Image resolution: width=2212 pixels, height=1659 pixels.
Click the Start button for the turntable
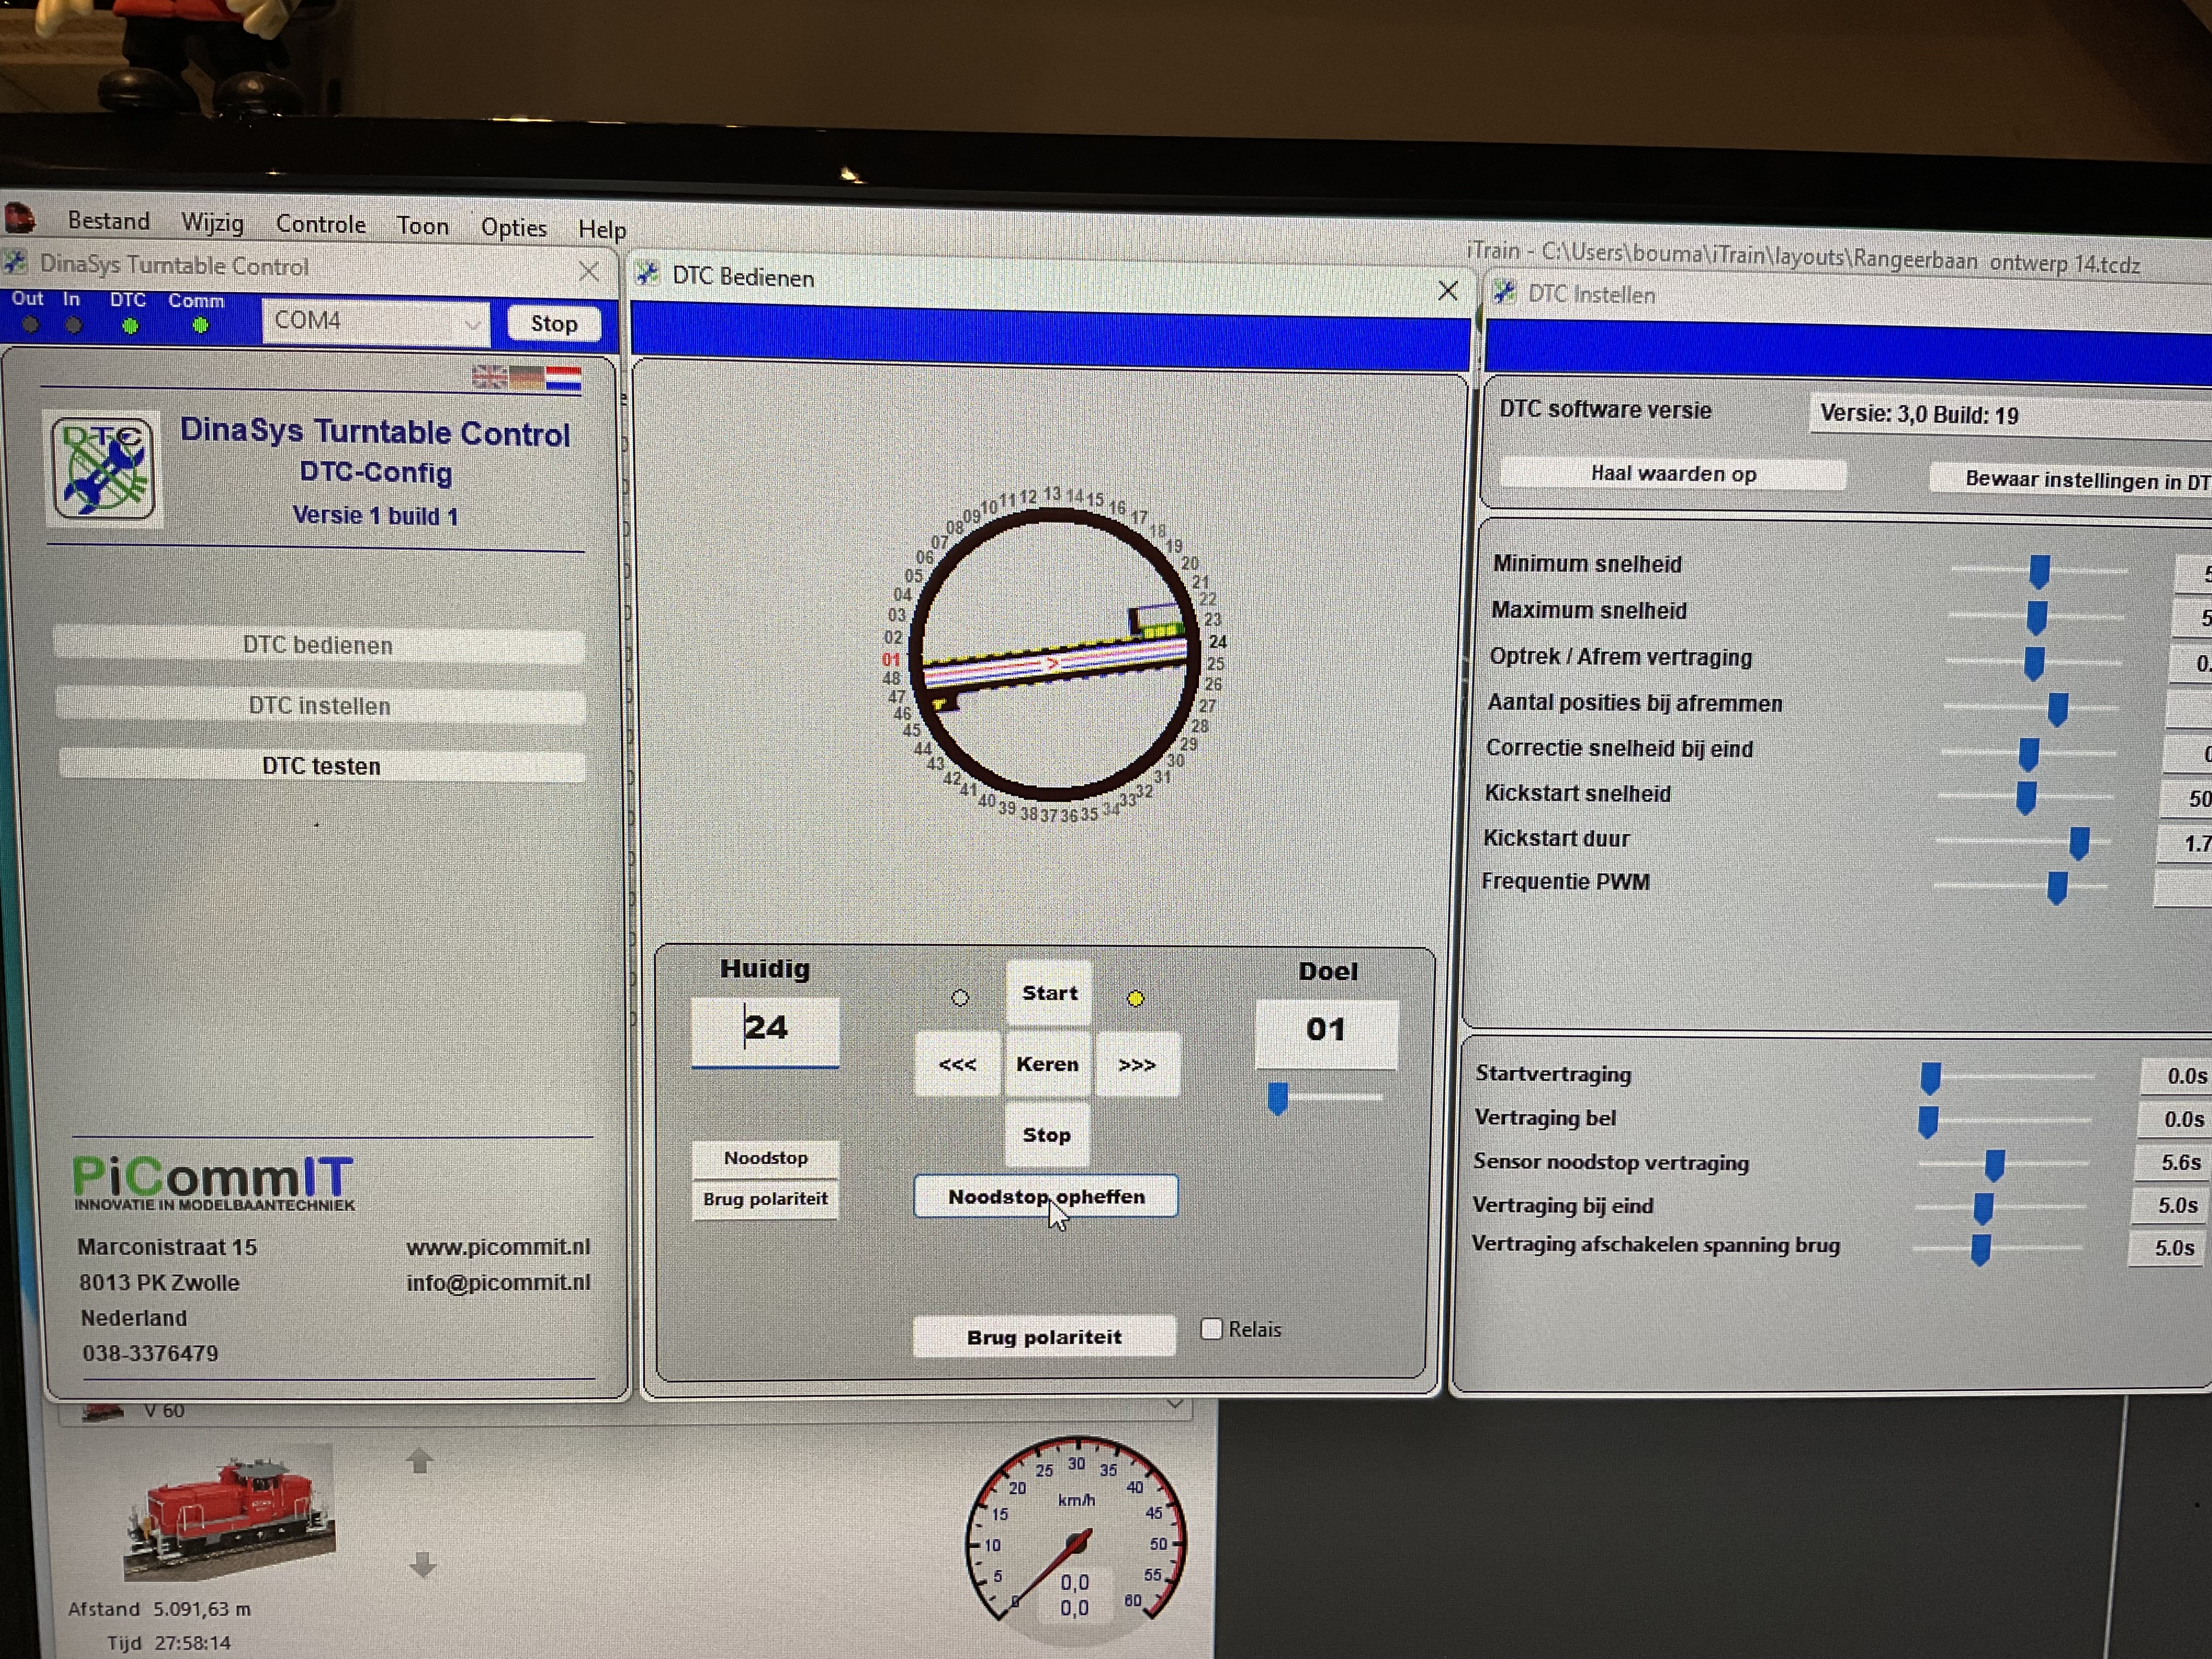1049,993
